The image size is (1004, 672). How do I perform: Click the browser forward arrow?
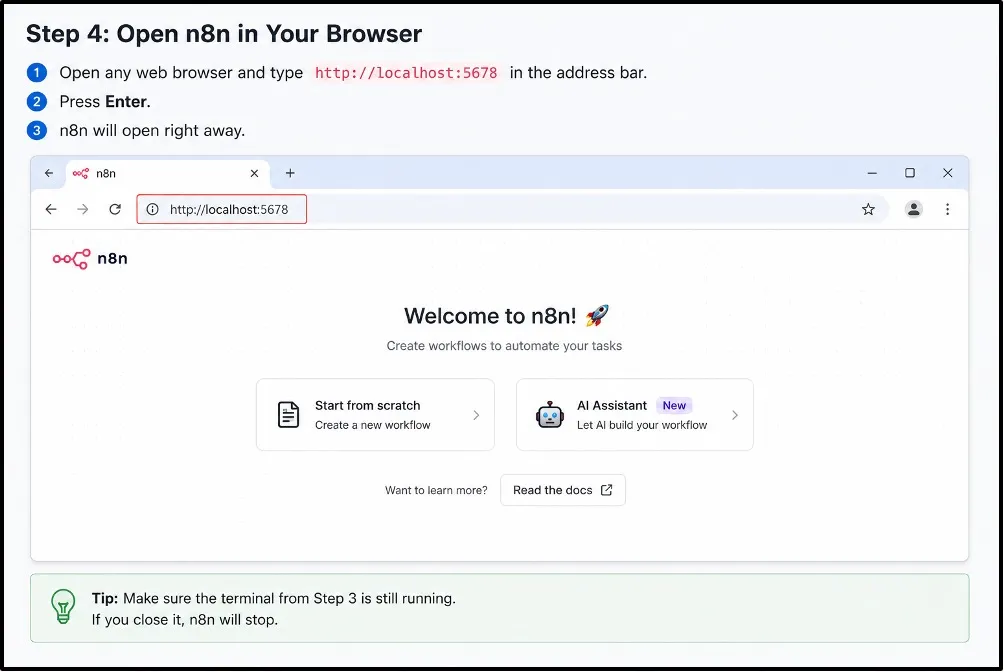(83, 209)
